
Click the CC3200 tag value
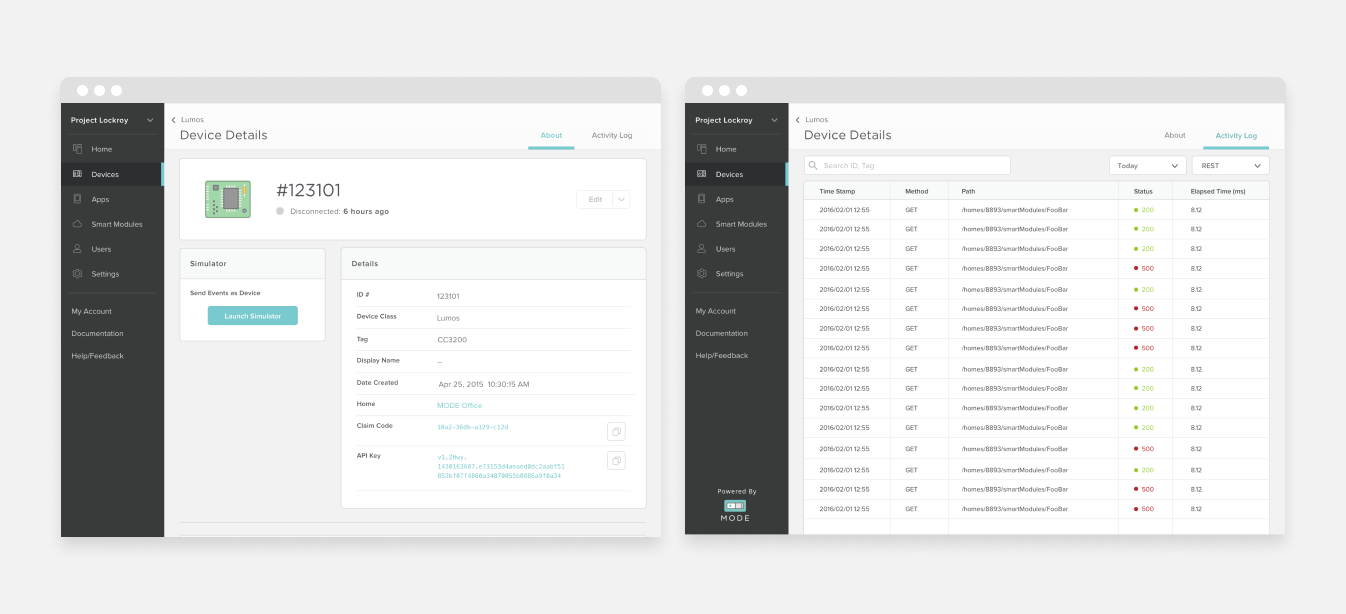tap(452, 340)
